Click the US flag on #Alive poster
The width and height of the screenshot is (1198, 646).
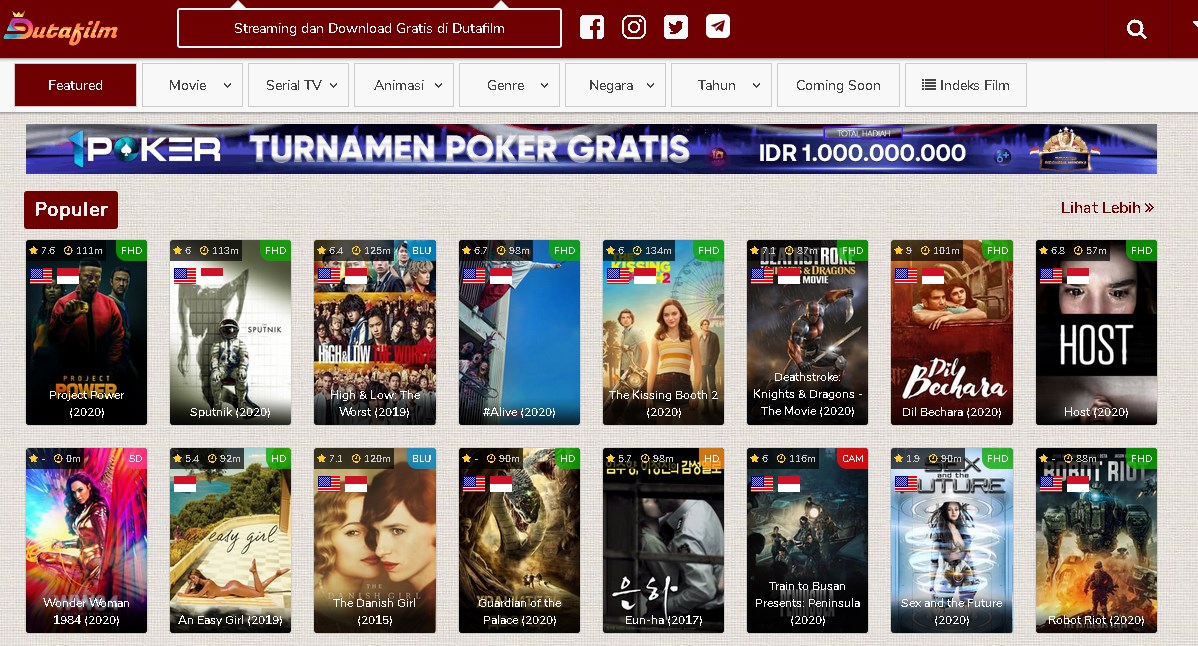(x=474, y=276)
